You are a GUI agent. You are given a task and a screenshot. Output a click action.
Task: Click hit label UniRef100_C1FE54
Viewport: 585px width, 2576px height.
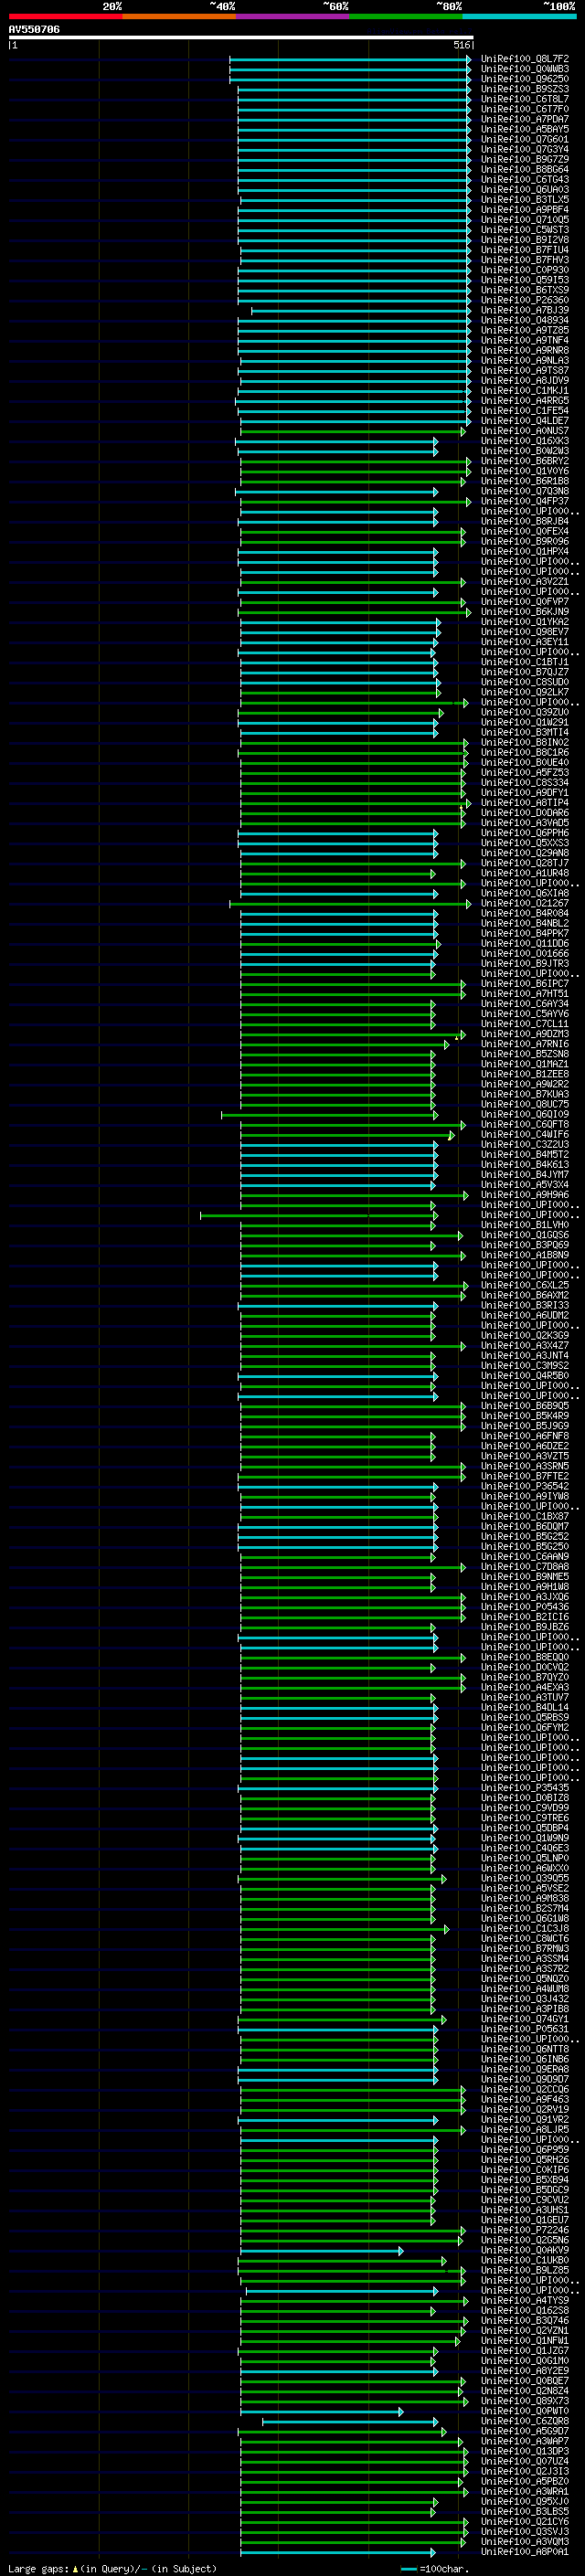(x=525, y=410)
